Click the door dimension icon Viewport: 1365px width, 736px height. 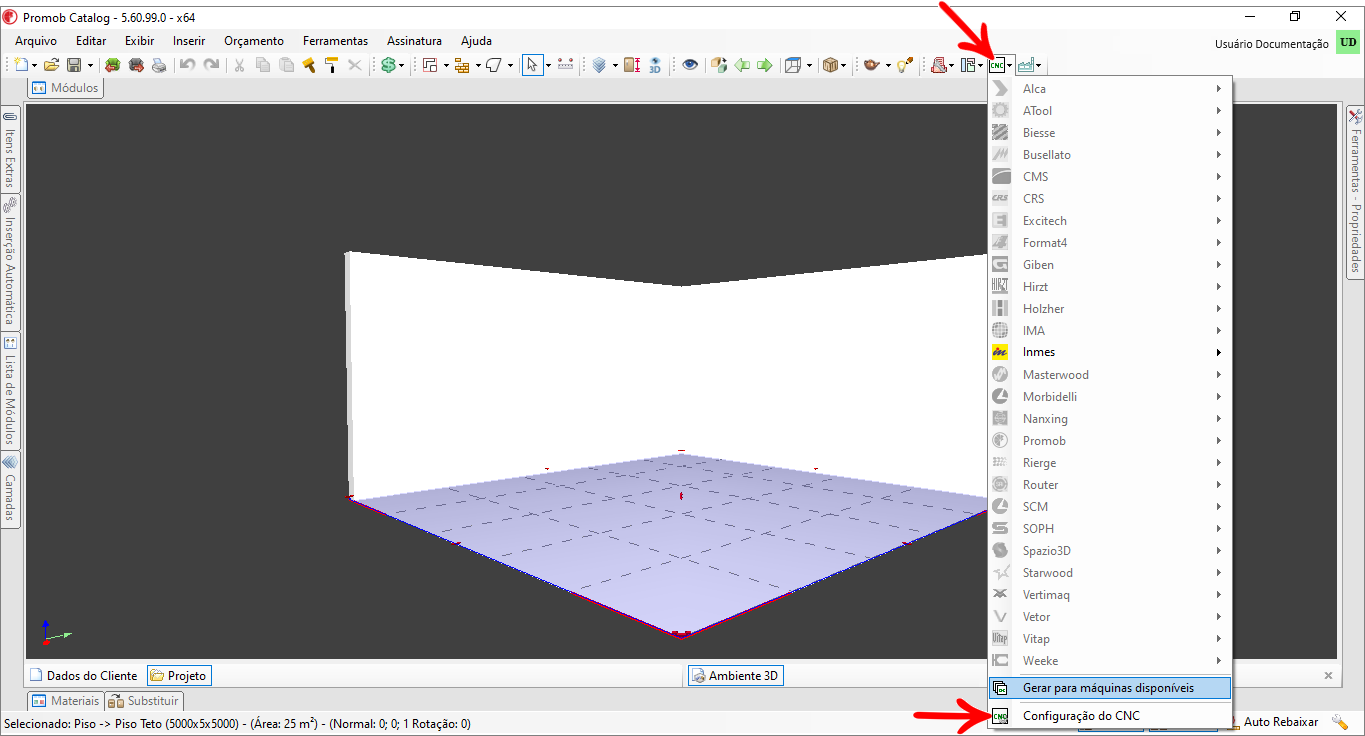(632, 65)
